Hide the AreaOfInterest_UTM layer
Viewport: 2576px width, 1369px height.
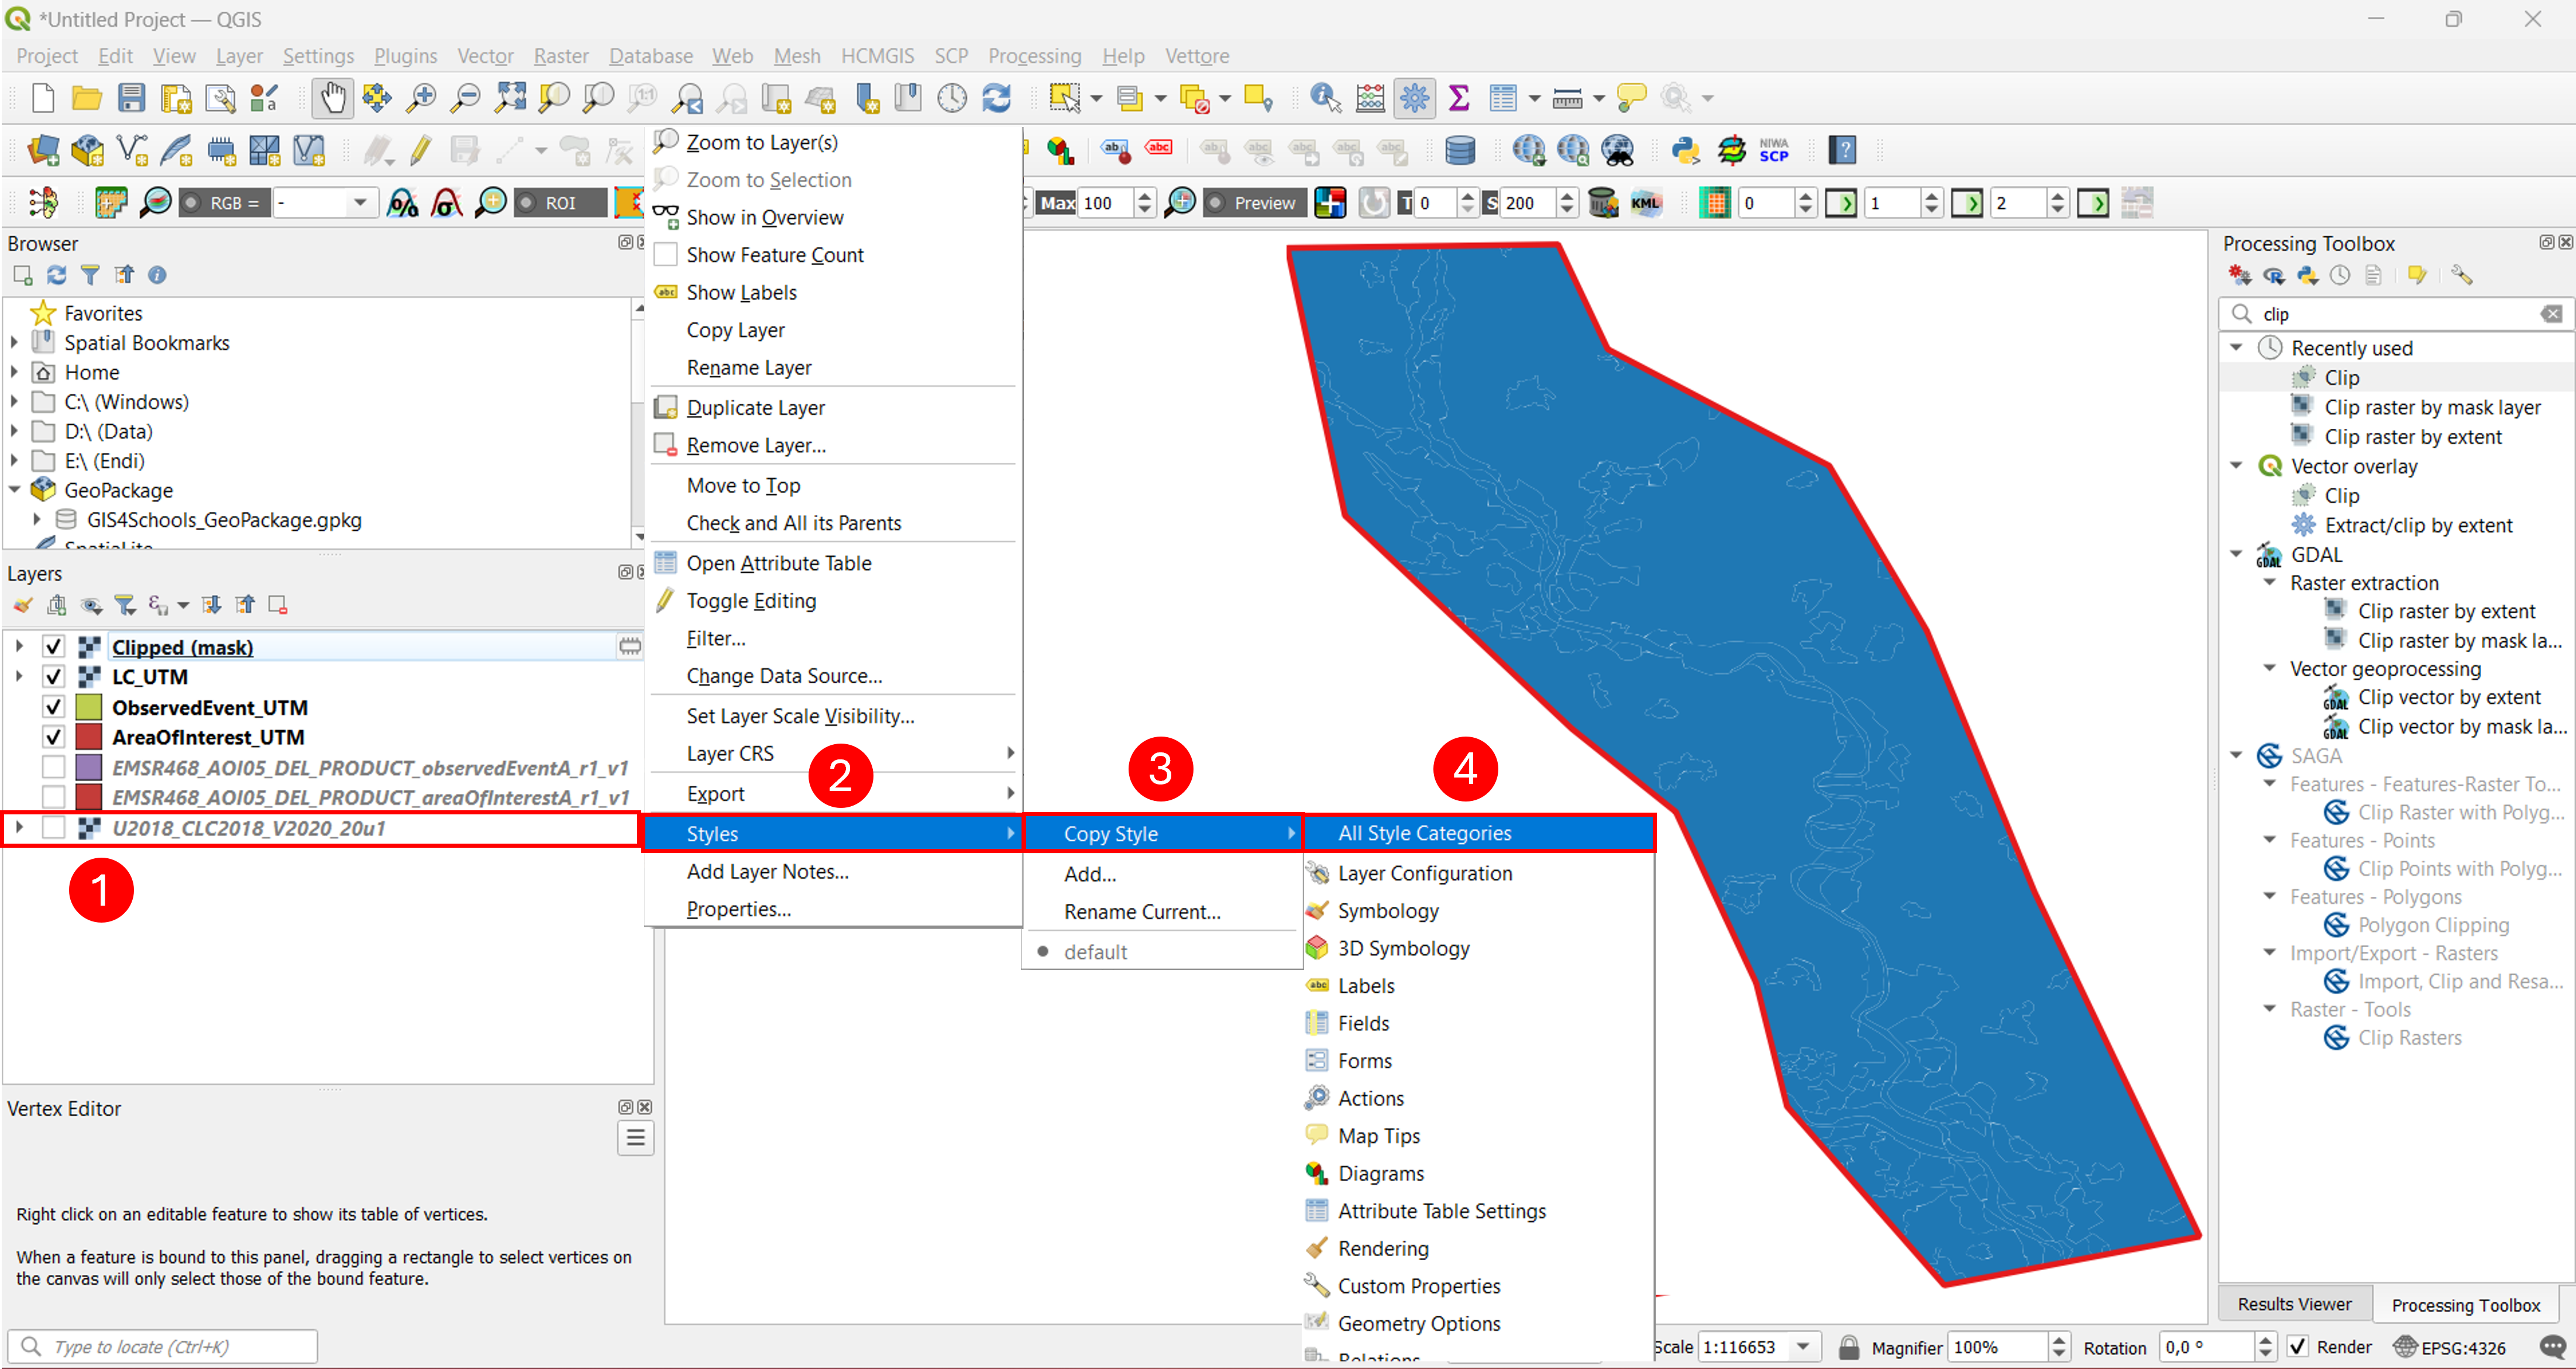click(x=54, y=738)
